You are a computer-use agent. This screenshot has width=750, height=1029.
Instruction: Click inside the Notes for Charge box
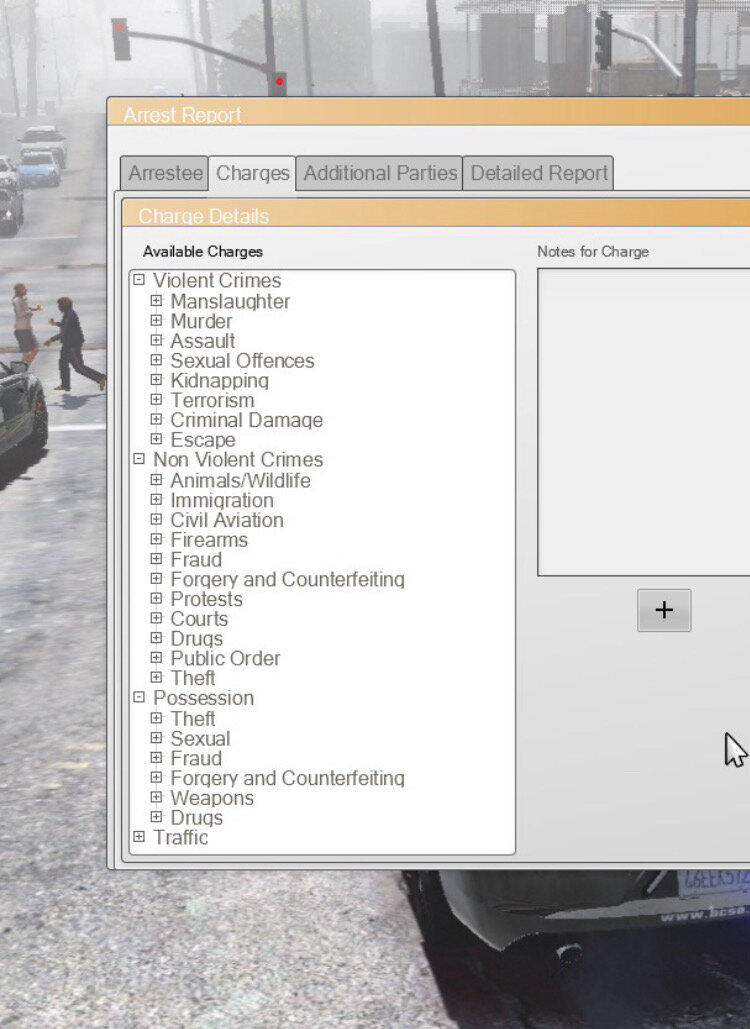click(x=645, y=422)
